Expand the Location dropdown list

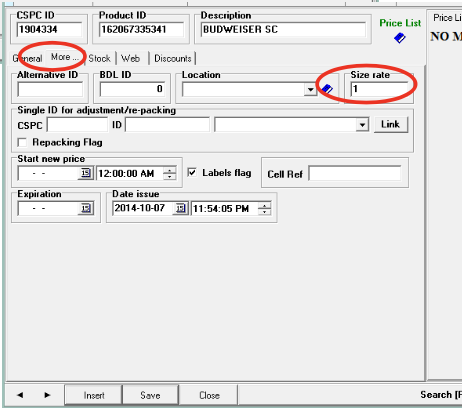pos(310,89)
